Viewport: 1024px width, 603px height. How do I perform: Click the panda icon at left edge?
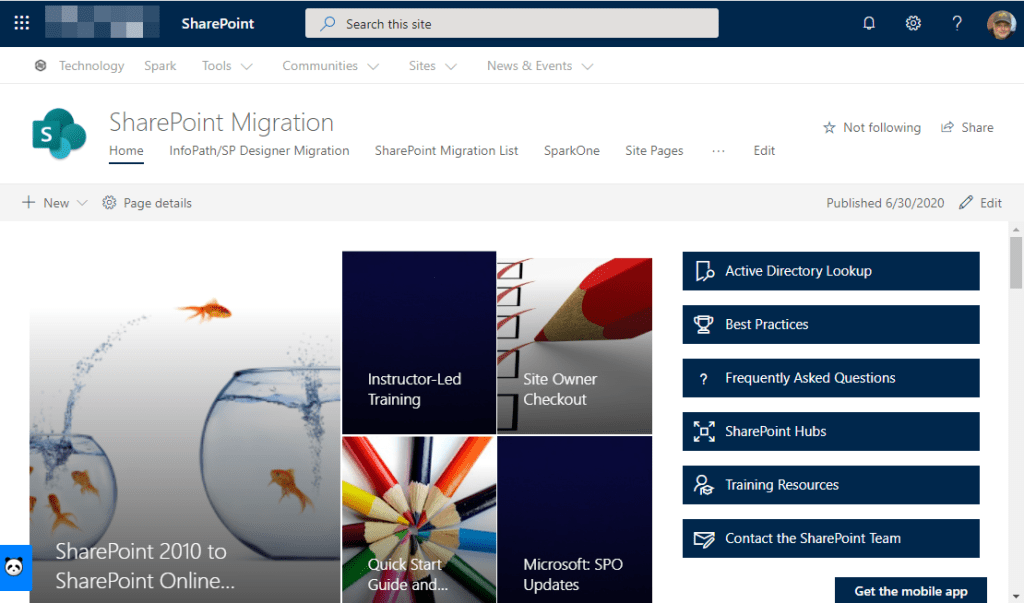14,568
